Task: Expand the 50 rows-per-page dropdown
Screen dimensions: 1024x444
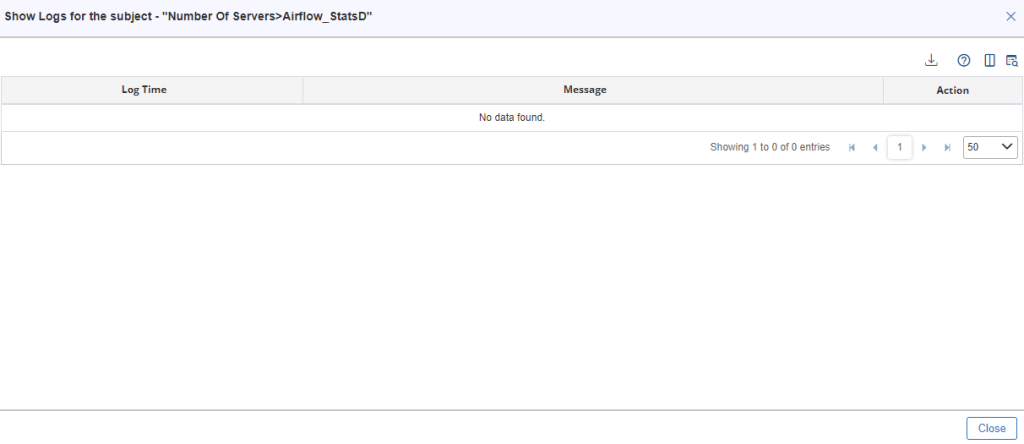Action: [990, 148]
